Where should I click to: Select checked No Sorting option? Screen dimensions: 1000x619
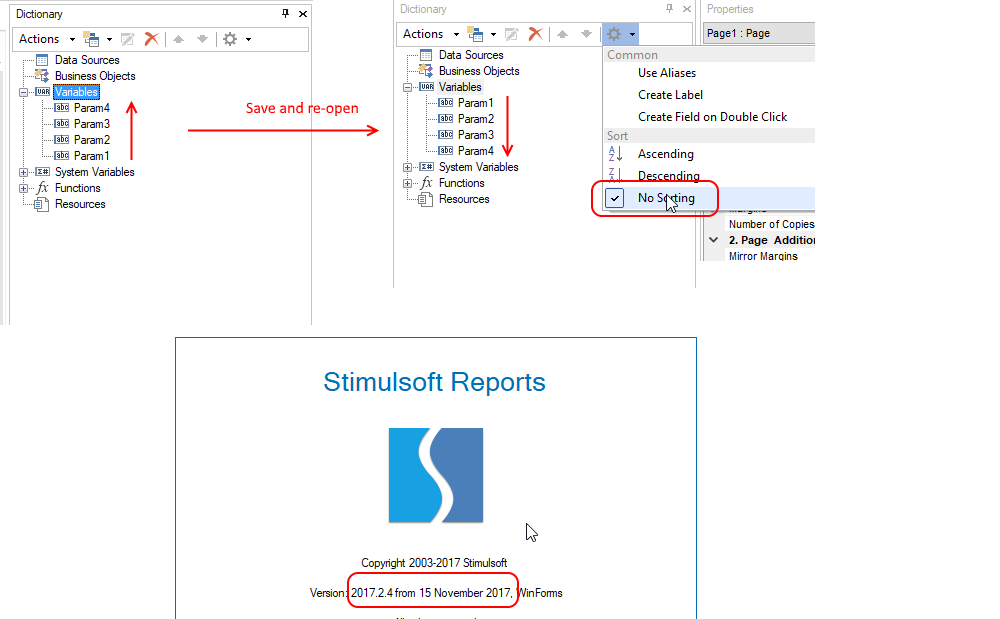click(709, 198)
